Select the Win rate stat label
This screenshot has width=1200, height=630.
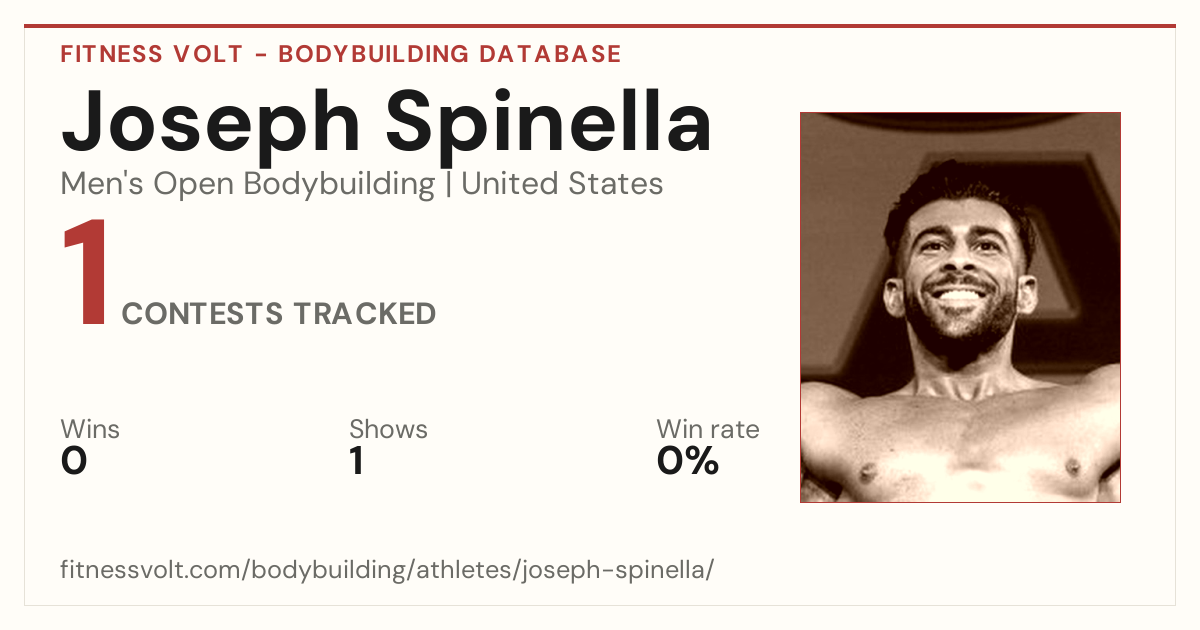click(708, 430)
